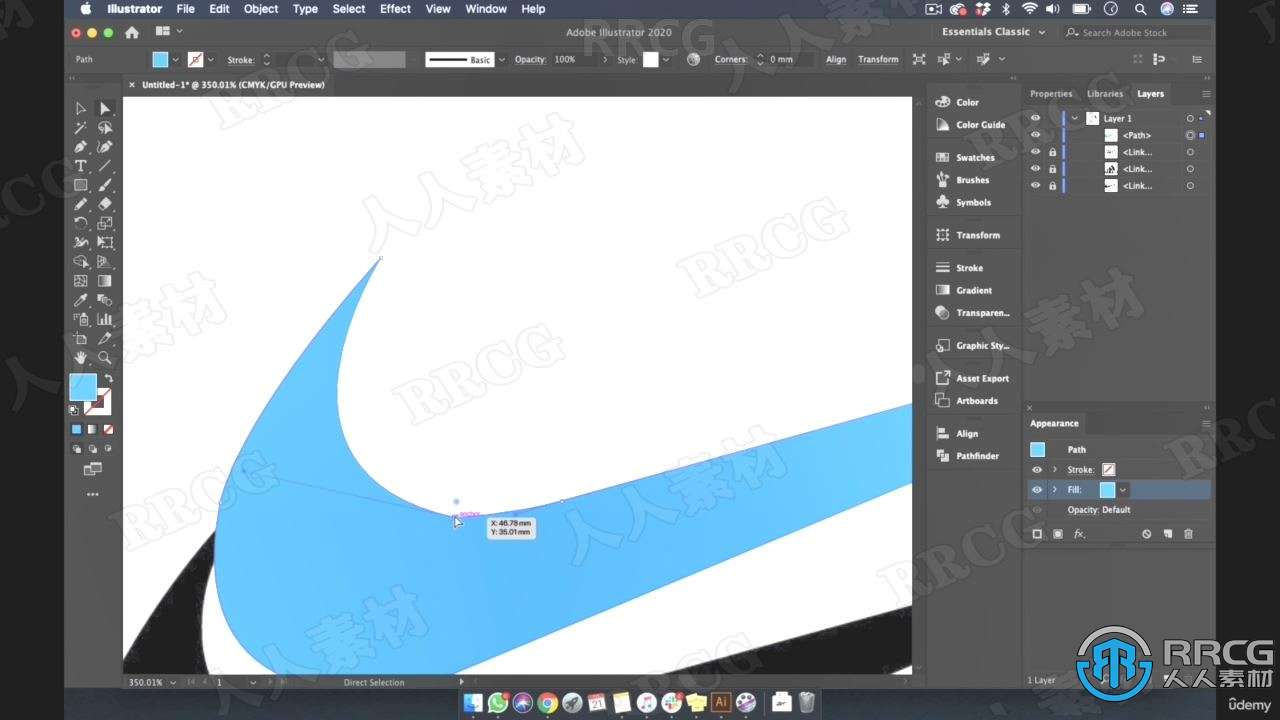The height and width of the screenshot is (720, 1280).
Task: Click target circle of <Path> layer
Action: (x=1190, y=135)
